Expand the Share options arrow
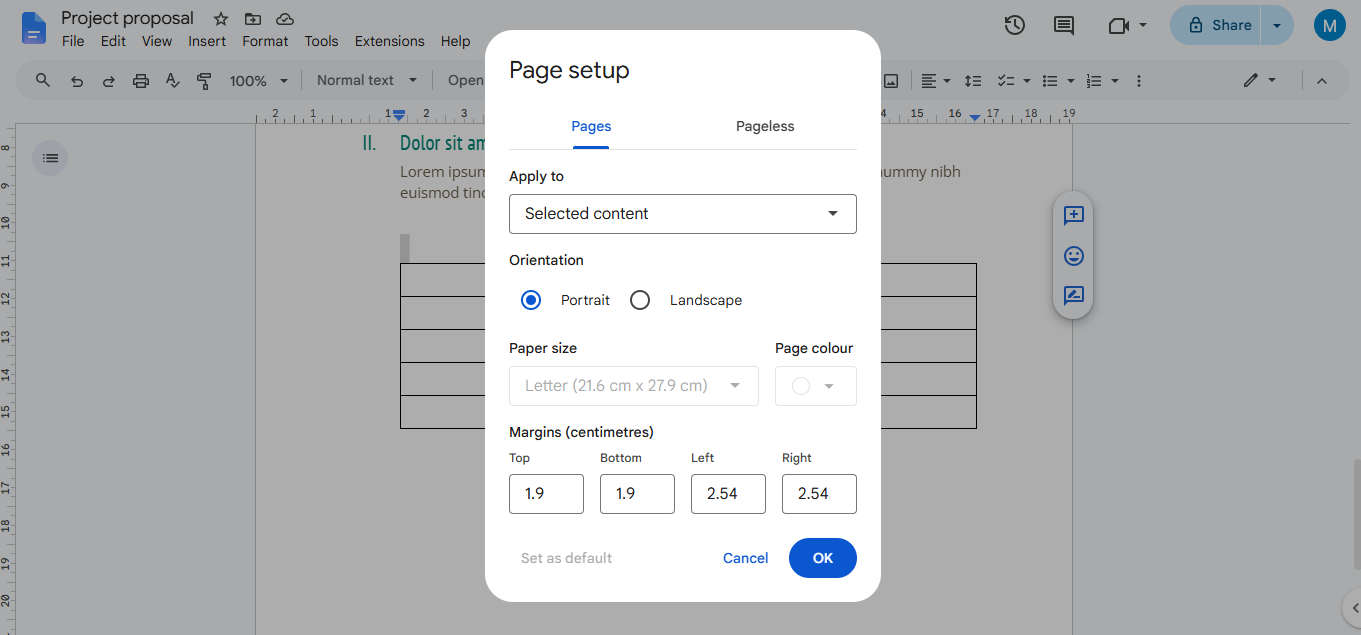Image resolution: width=1361 pixels, height=635 pixels. point(1277,26)
